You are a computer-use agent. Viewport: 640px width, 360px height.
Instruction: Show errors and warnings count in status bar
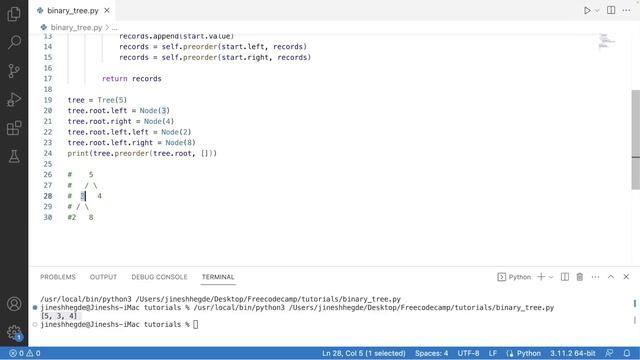(25, 353)
